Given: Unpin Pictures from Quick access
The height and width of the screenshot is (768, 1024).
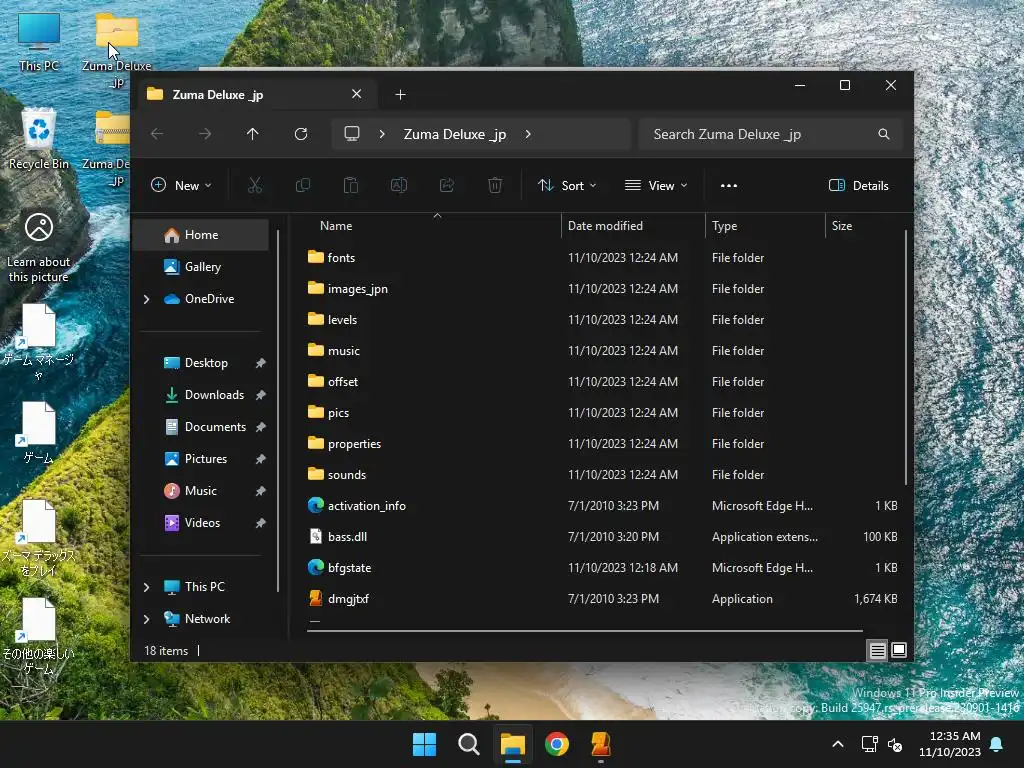Looking at the screenshot, I should tap(261, 459).
